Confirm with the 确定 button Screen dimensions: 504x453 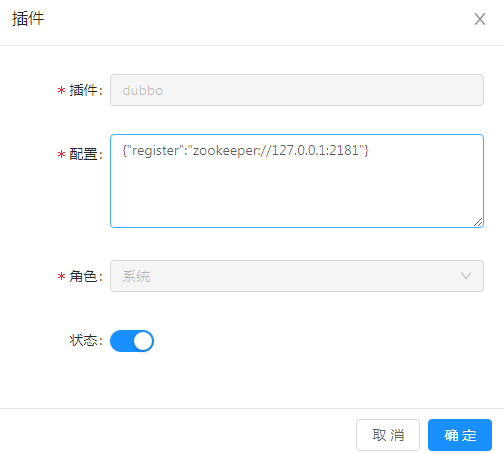(460, 435)
